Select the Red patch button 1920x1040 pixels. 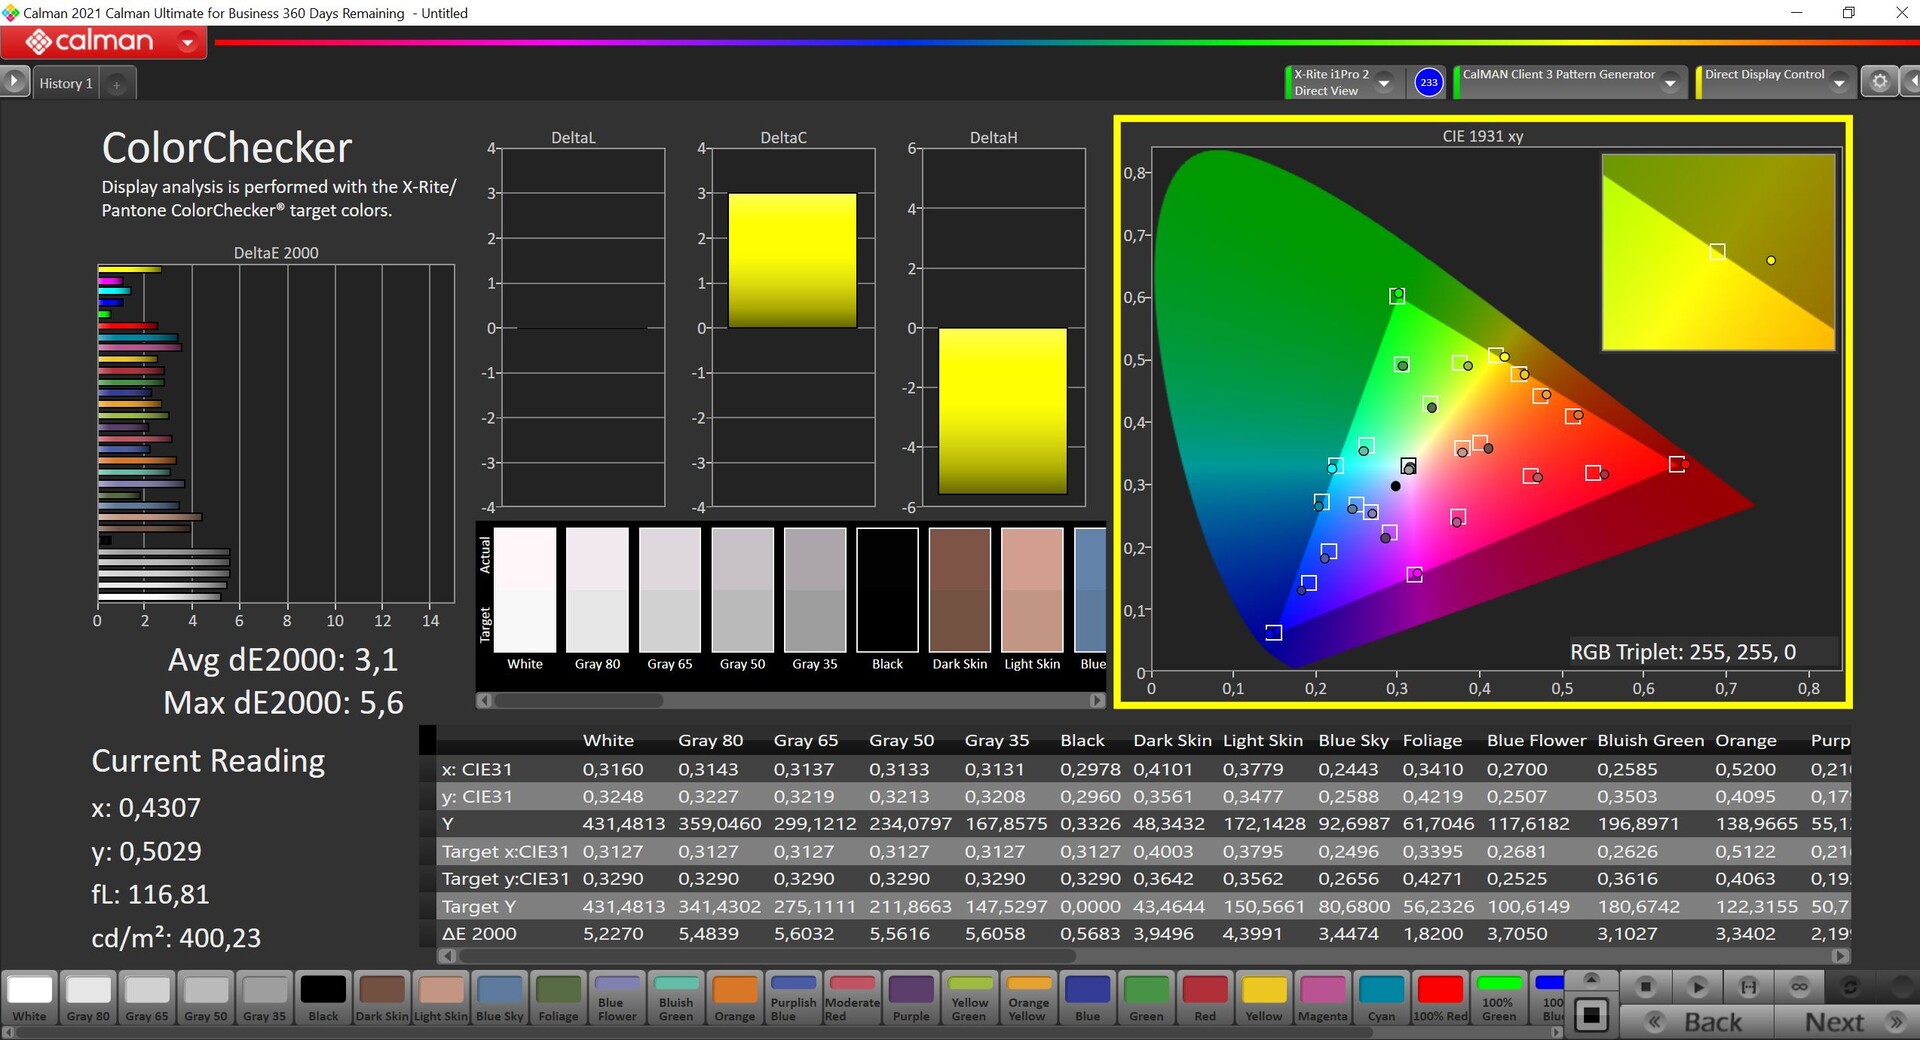(x=1205, y=997)
